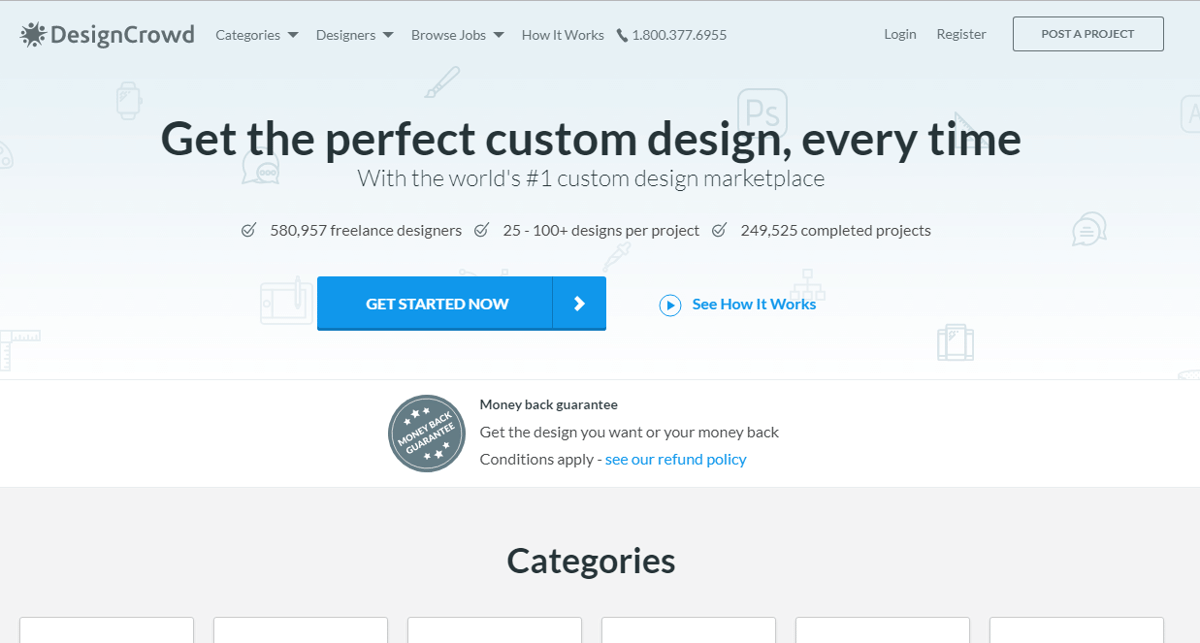Open the refund policy link
This screenshot has height=643, width=1200.
click(x=675, y=459)
